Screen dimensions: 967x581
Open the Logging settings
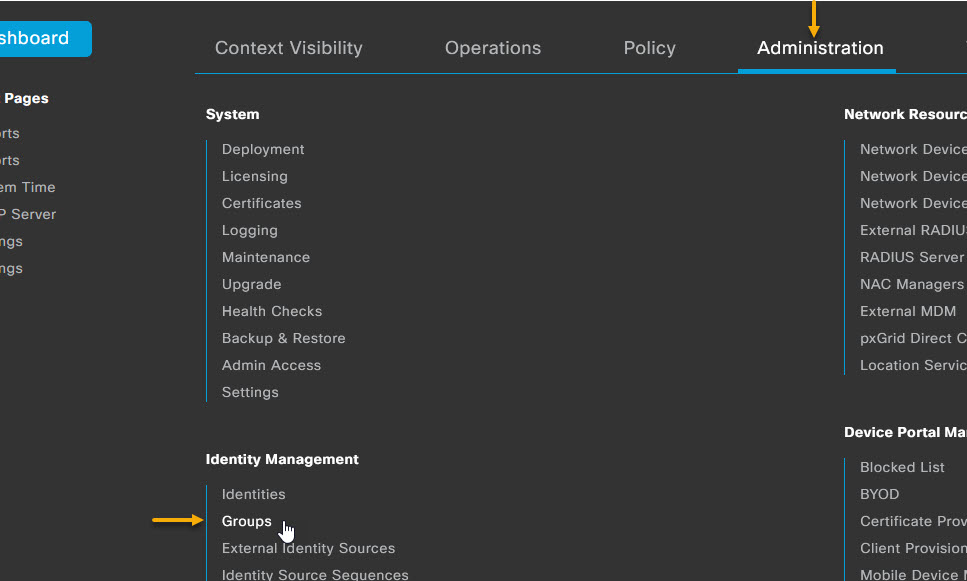pos(250,231)
